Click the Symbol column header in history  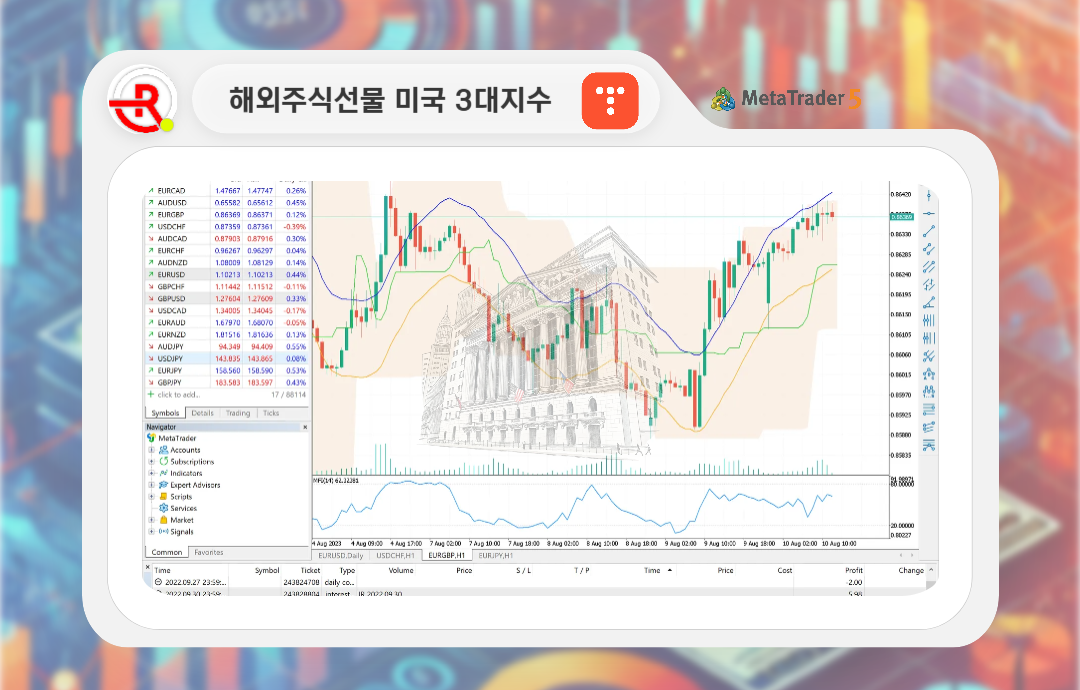tap(267, 570)
